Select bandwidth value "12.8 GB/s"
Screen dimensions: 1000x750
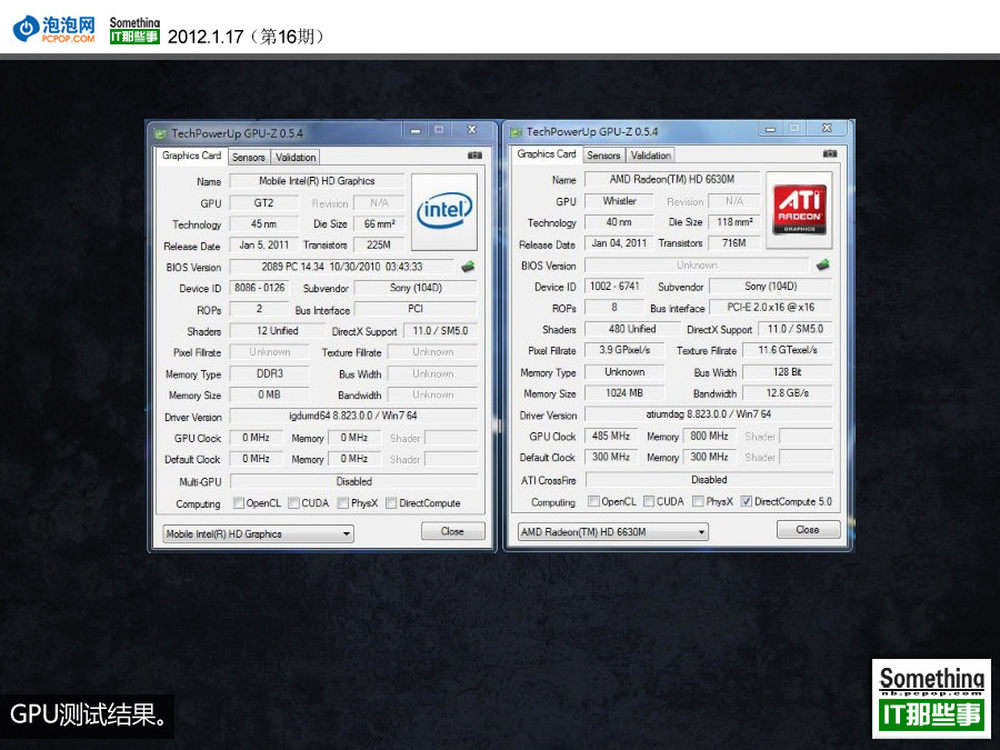(788, 393)
